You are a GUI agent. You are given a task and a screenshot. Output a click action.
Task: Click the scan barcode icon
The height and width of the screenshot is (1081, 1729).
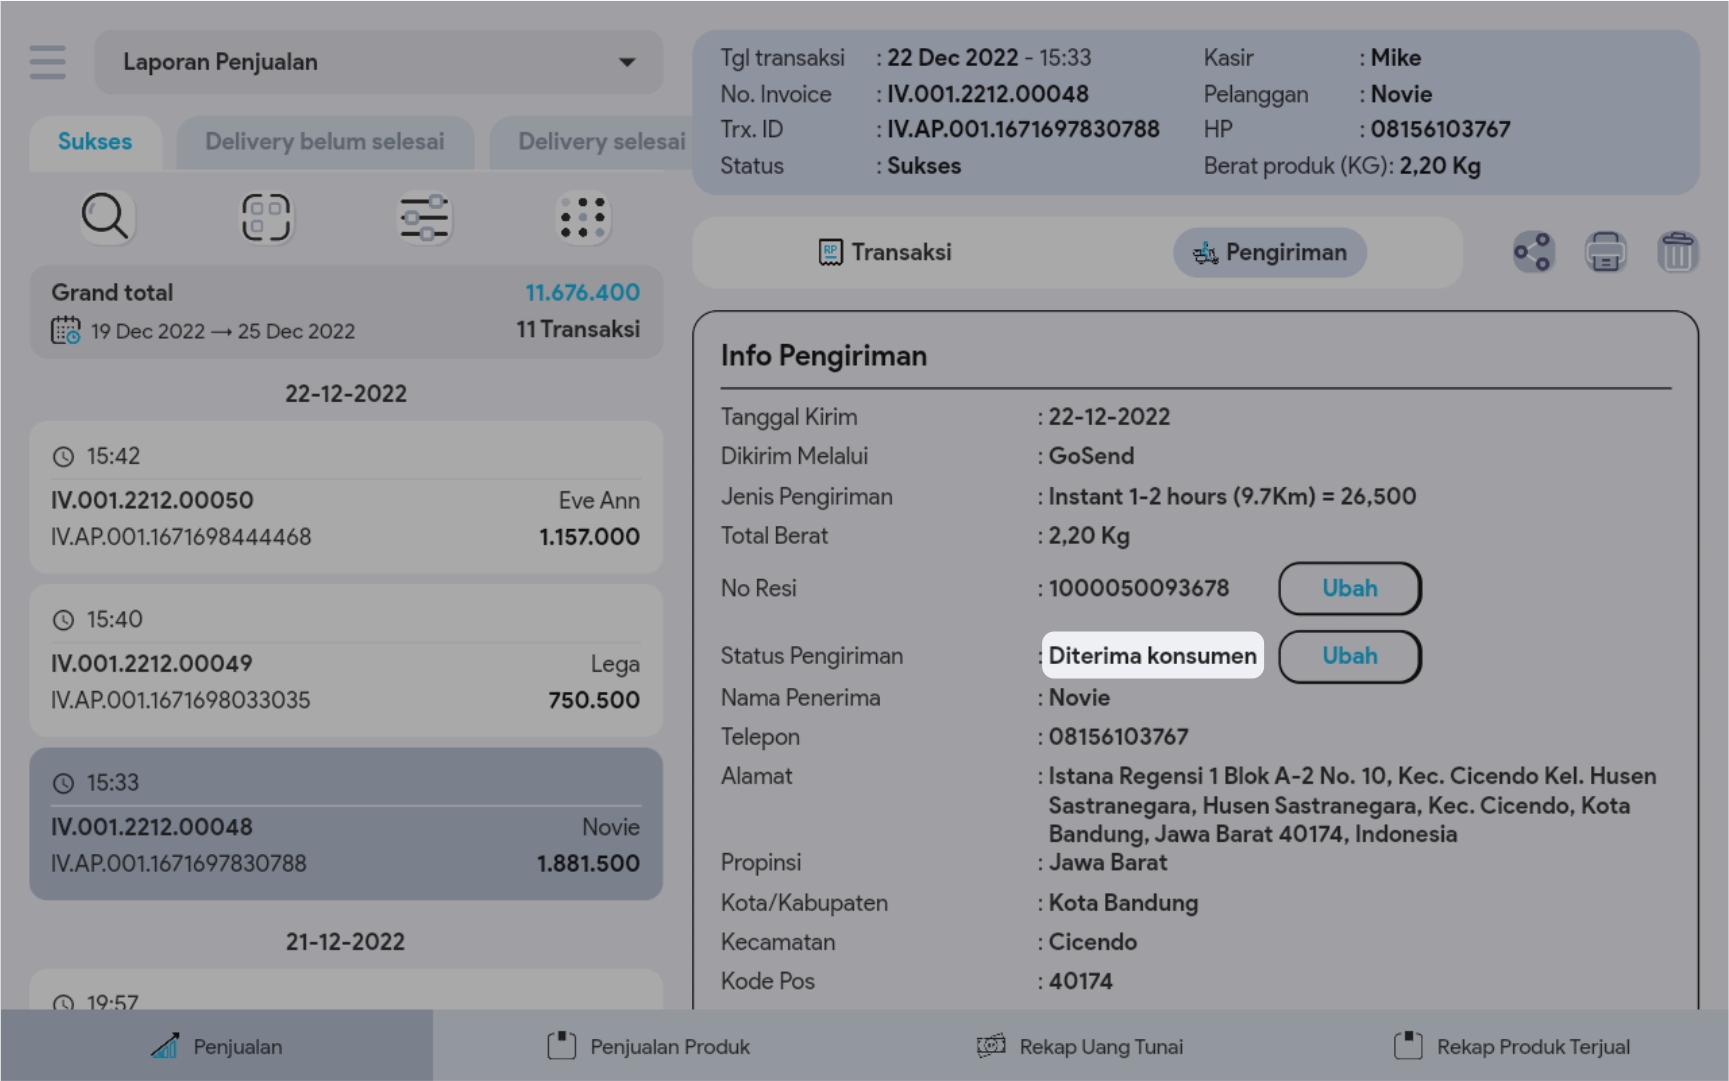coord(265,217)
